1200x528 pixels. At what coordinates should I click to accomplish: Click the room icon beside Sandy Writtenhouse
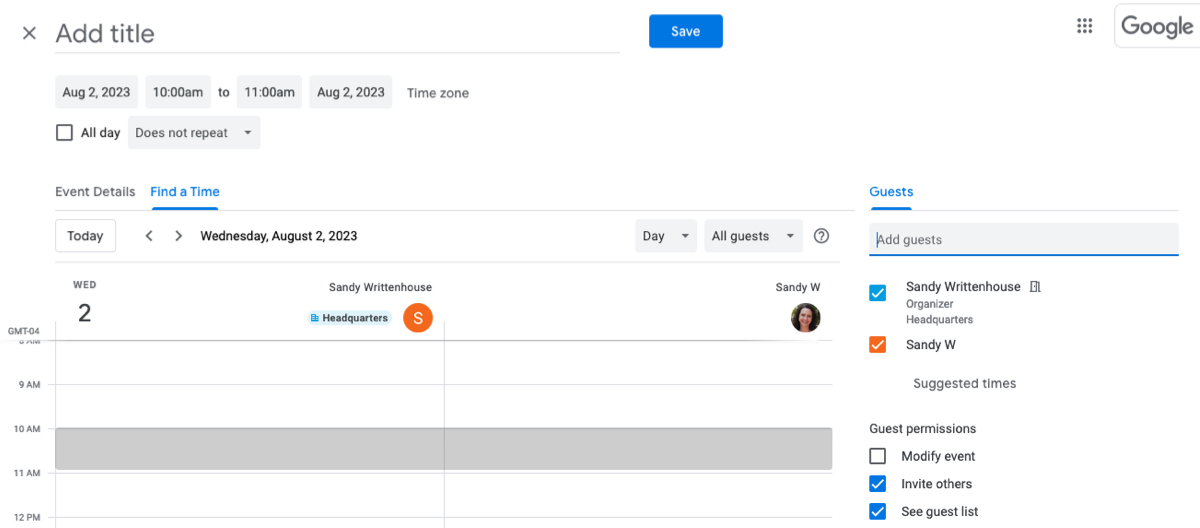click(x=1035, y=287)
